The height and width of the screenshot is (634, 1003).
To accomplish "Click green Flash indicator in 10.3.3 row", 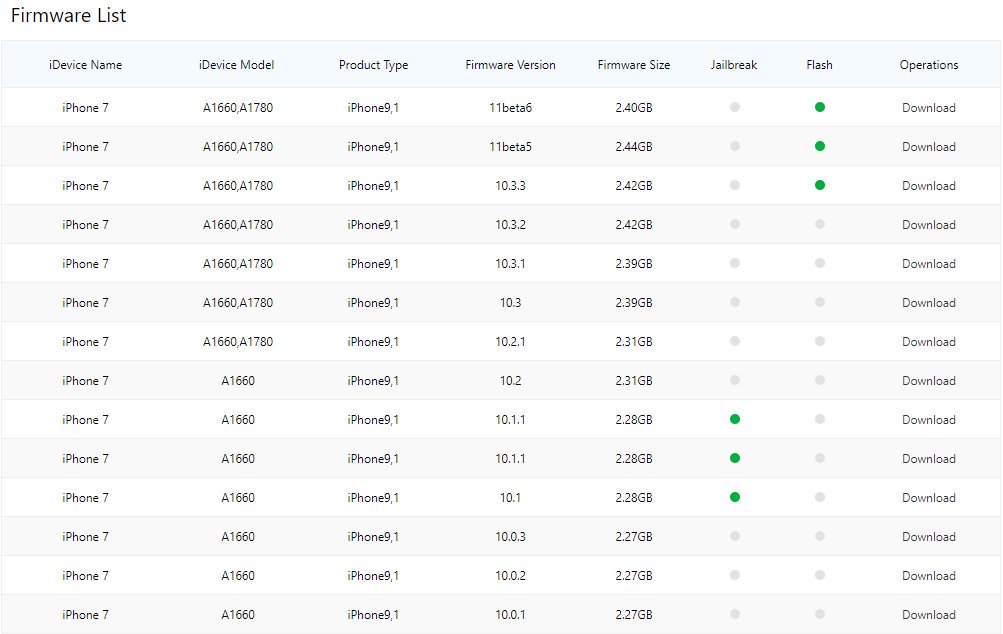I will pyautogui.click(x=820, y=185).
